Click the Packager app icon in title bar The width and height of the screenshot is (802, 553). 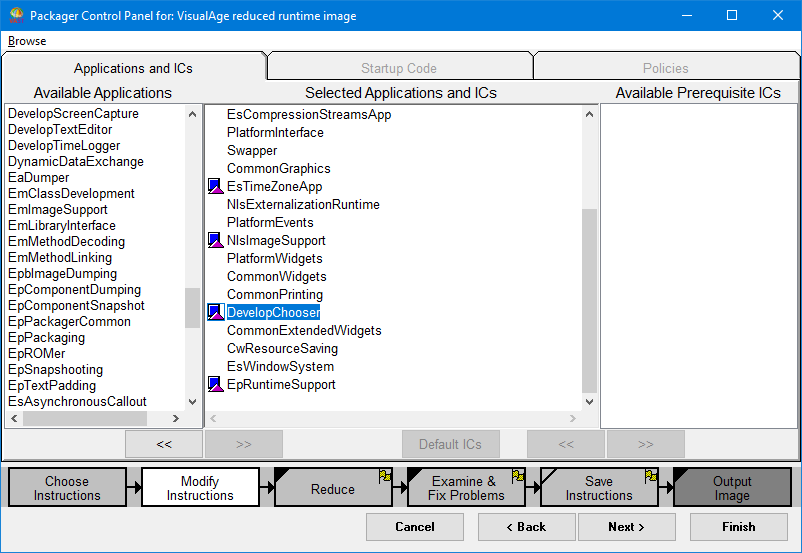15,16
